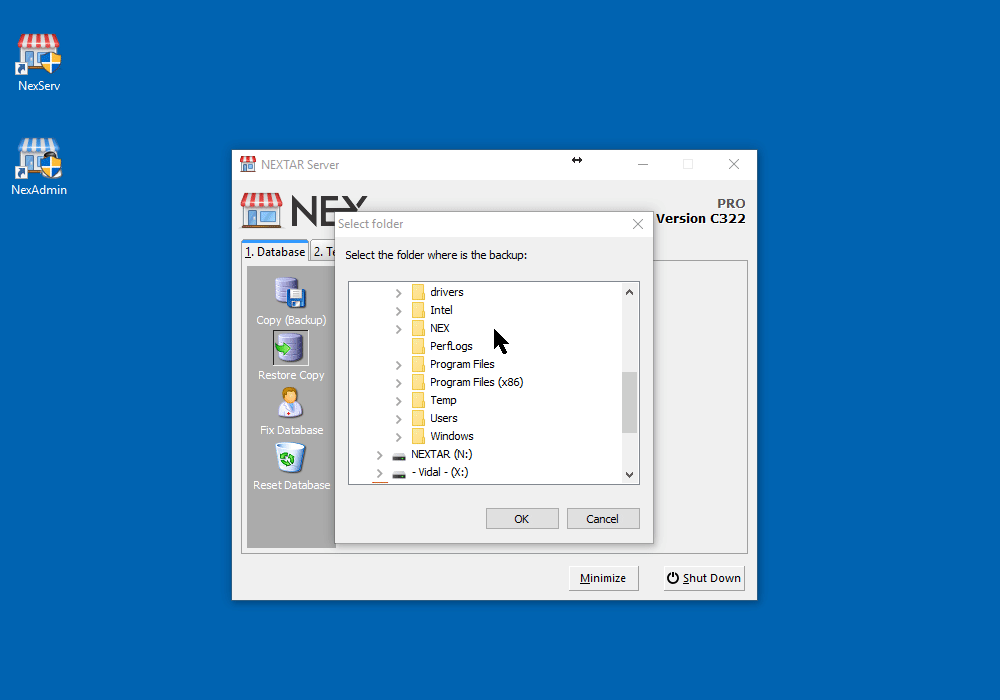Select the Users folder name

tap(443, 418)
